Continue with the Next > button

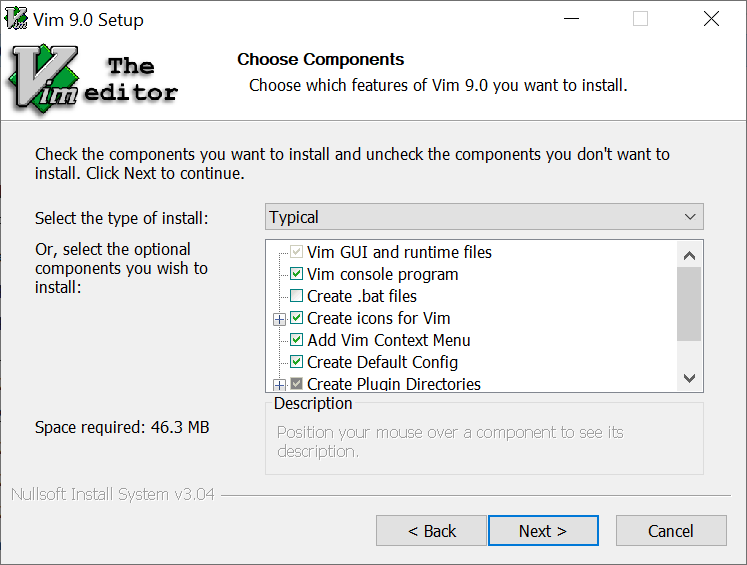[543, 531]
